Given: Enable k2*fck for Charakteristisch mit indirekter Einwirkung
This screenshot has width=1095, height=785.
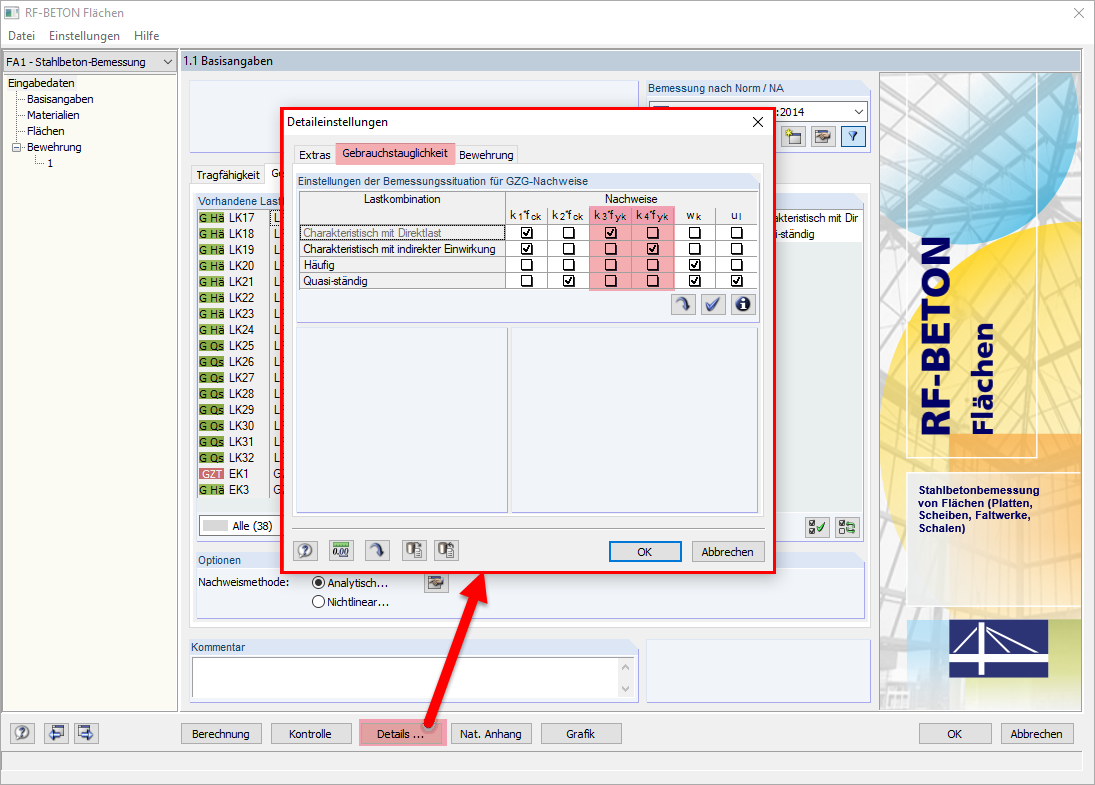Looking at the screenshot, I should pyautogui.click(x=568, y=249).
